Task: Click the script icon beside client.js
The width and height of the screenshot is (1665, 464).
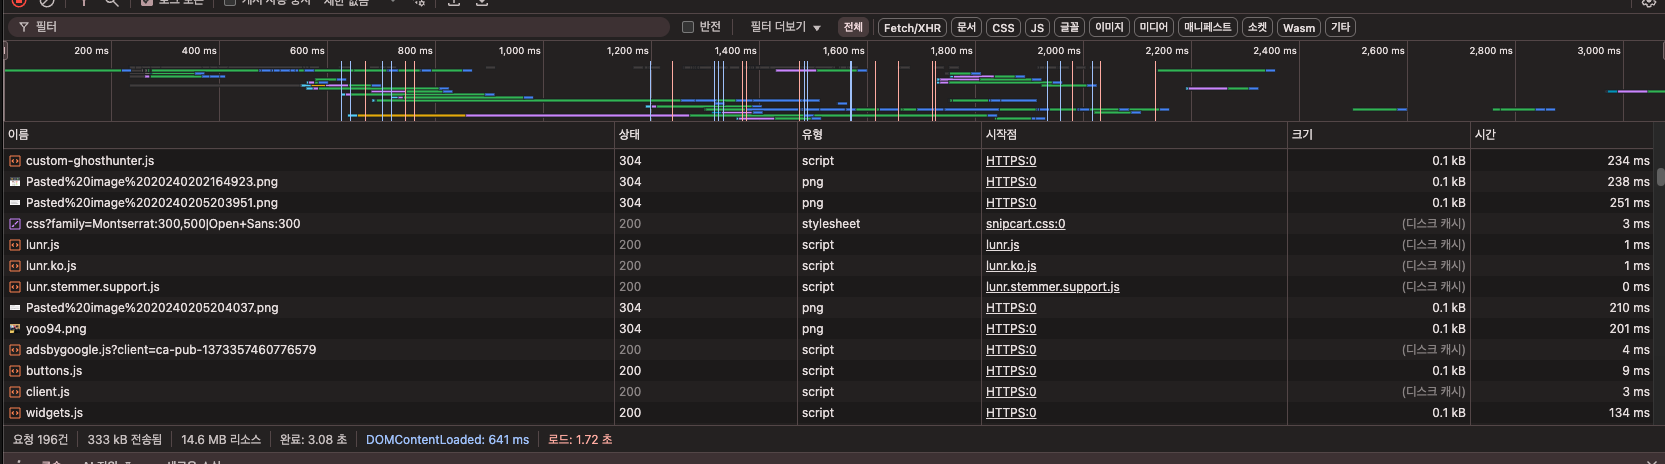Action: (x=15, y=392)
